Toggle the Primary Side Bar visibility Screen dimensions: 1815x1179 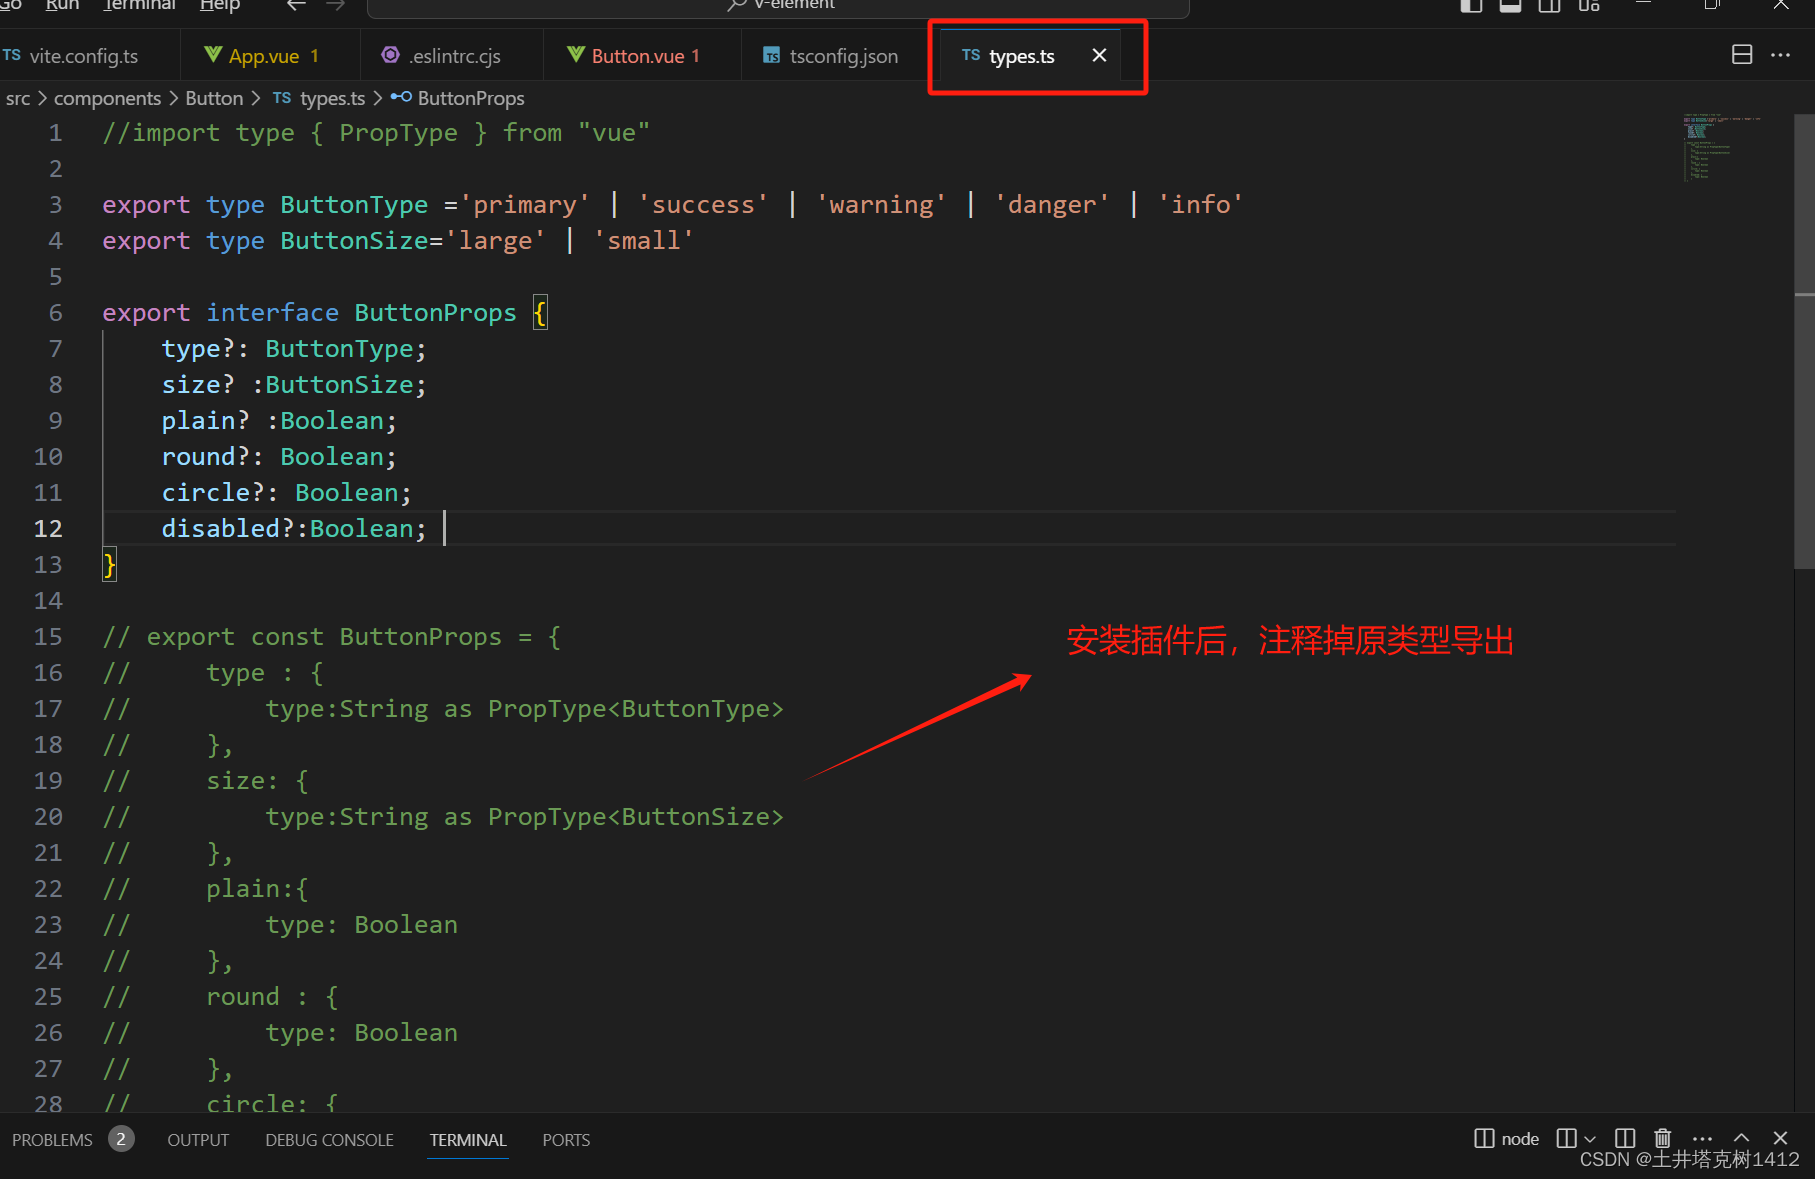pyautogui.click(x=1470, y=6)
